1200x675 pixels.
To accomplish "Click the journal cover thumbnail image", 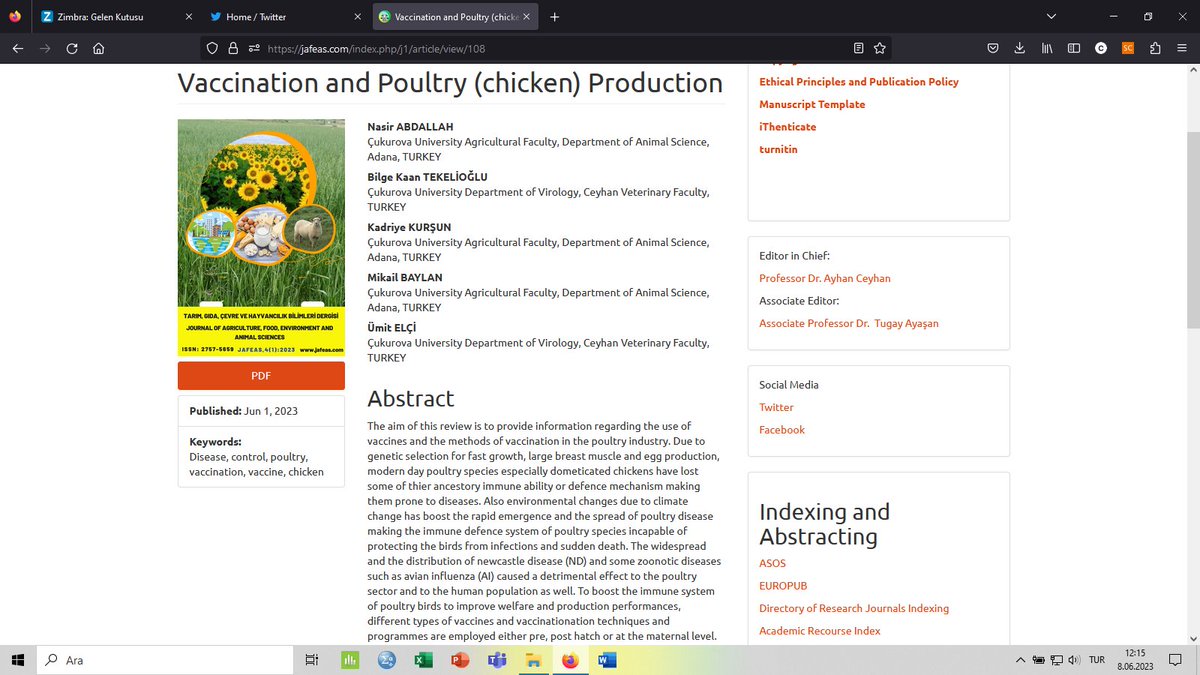I will click(261, 238).
